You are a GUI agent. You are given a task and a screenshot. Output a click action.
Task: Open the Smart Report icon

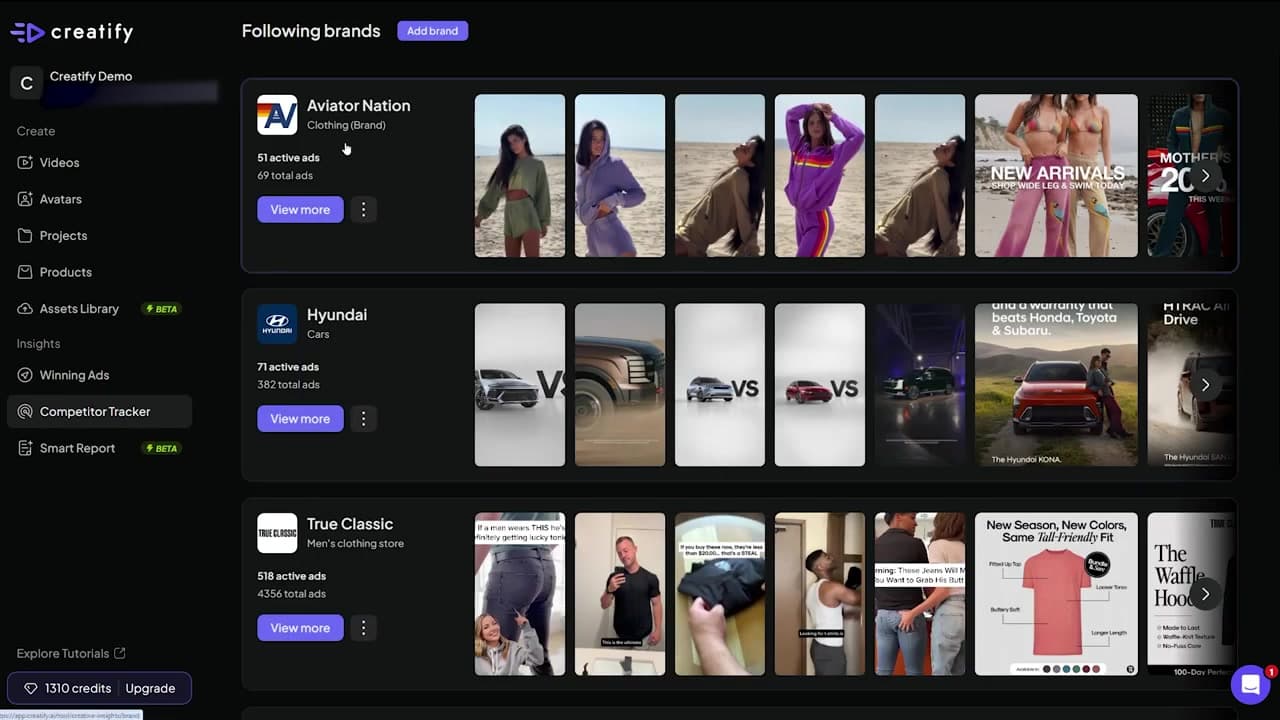point(25,448)
